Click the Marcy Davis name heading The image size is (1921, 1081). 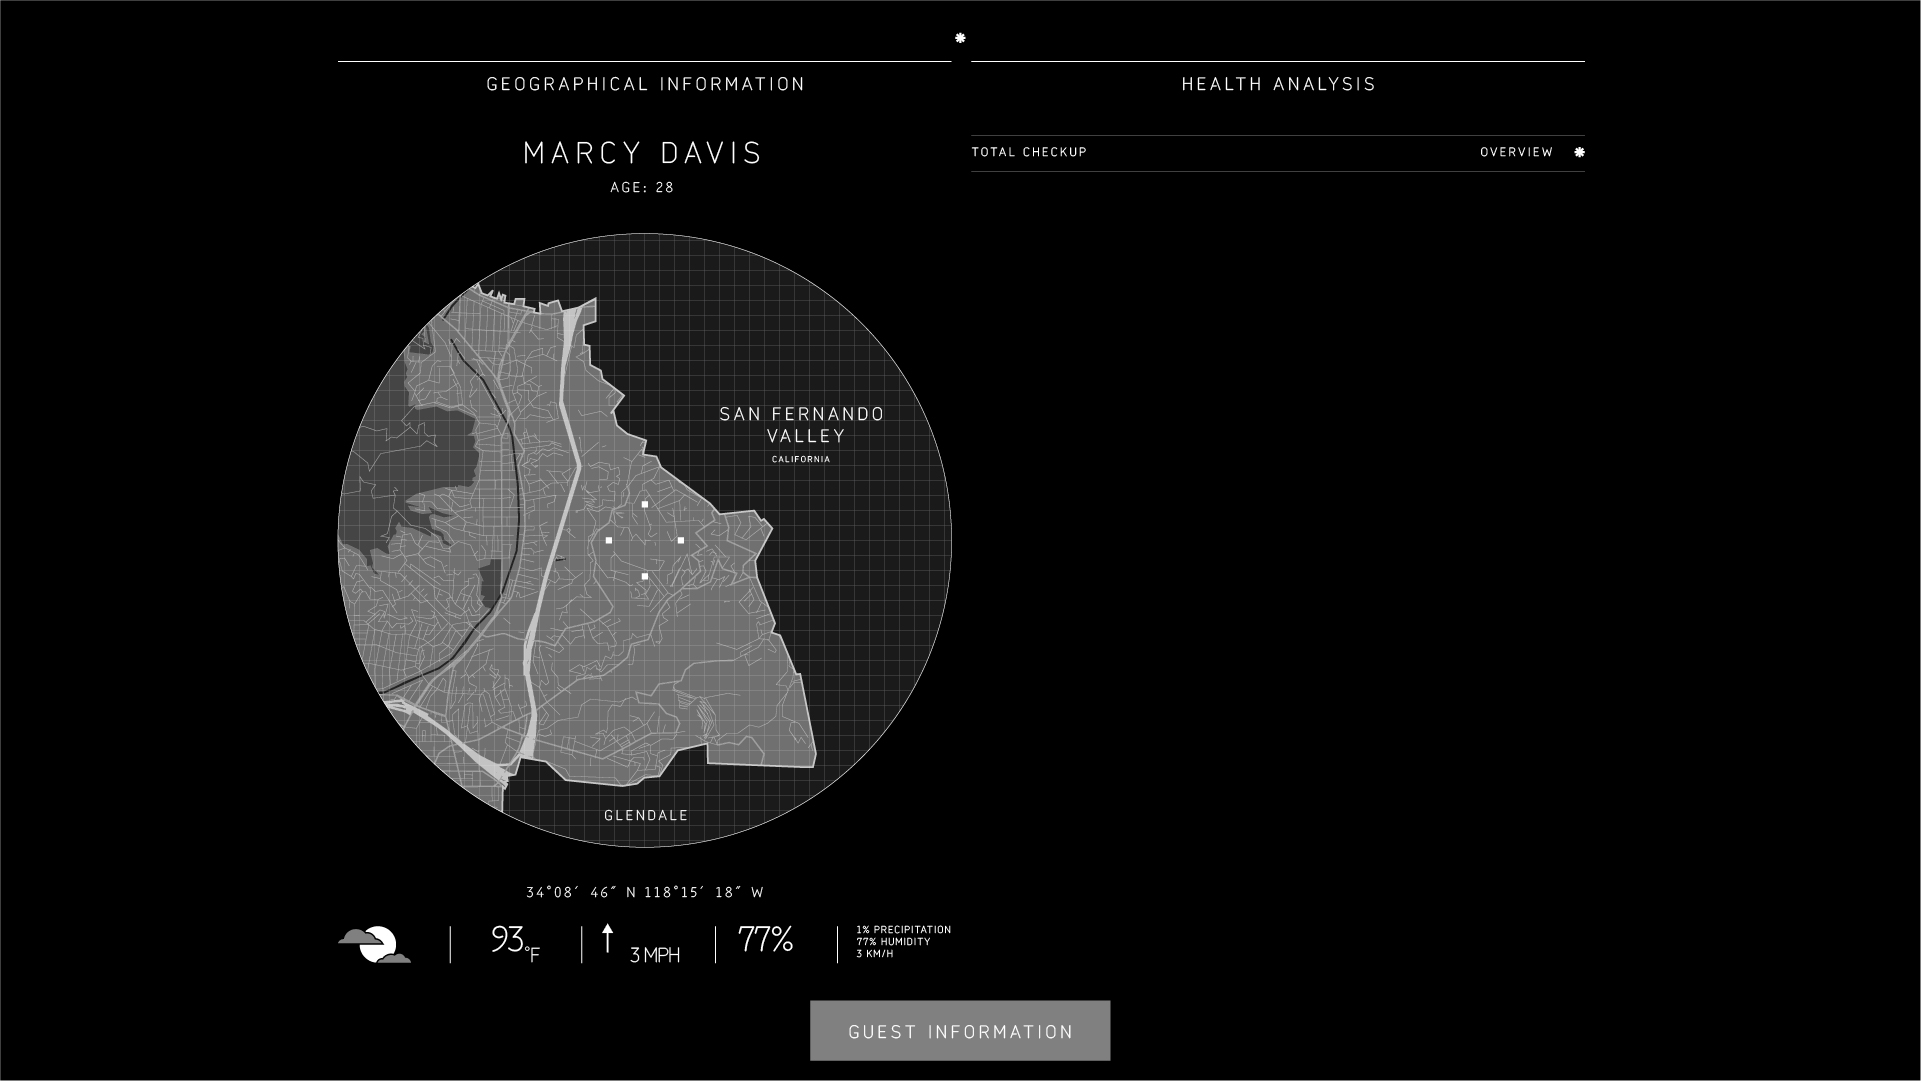[x=643, y=153]
